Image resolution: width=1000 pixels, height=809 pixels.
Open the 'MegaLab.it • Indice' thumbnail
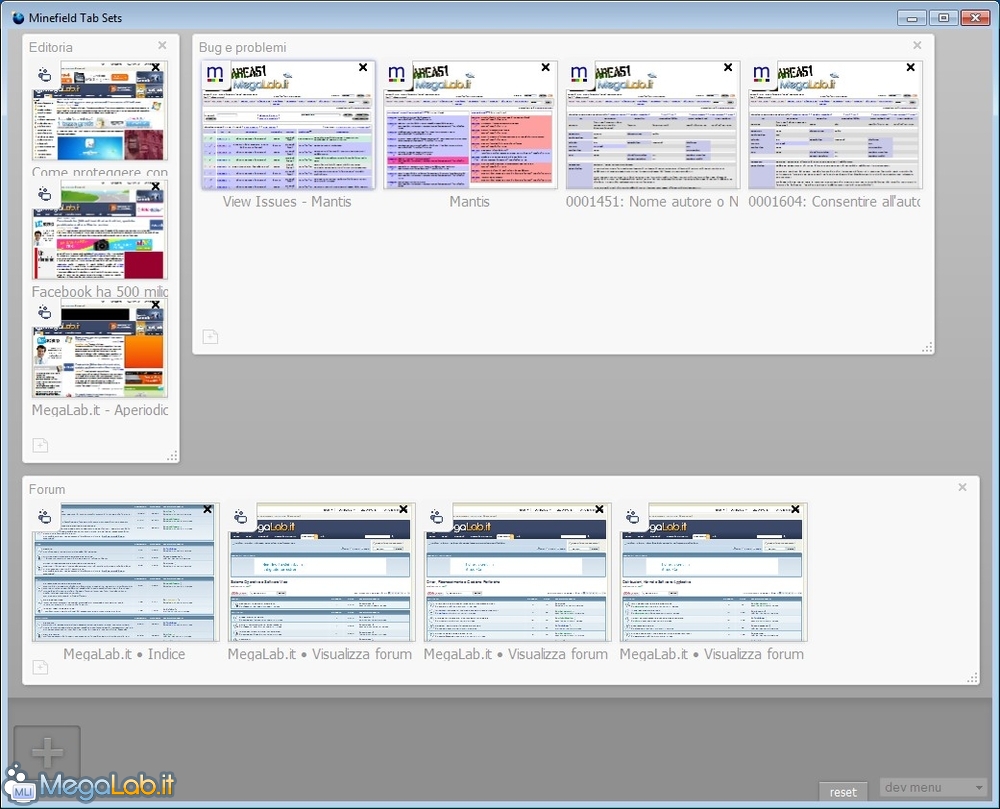click(125, 572)
